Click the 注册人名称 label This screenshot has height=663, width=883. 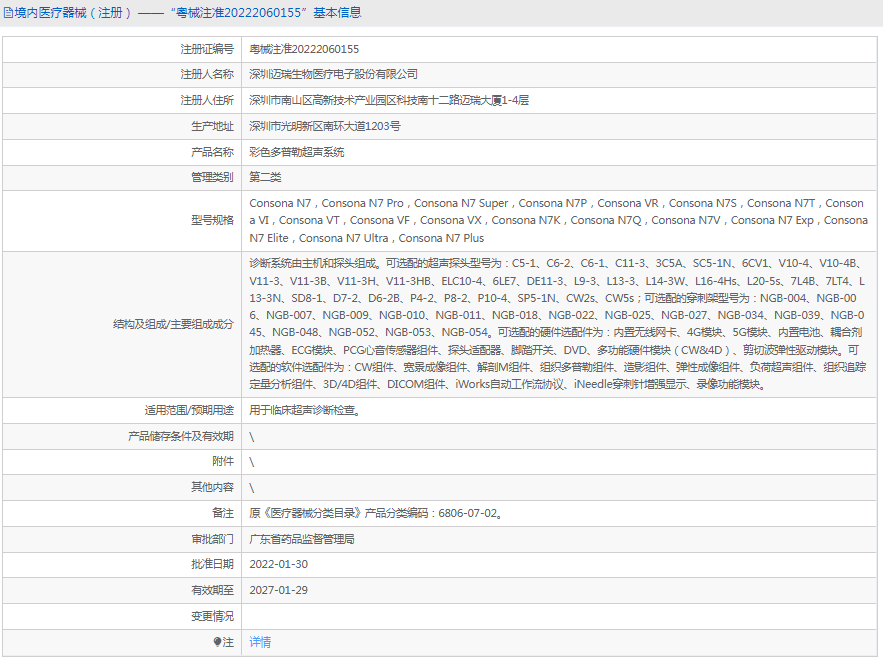pos(207,74)
